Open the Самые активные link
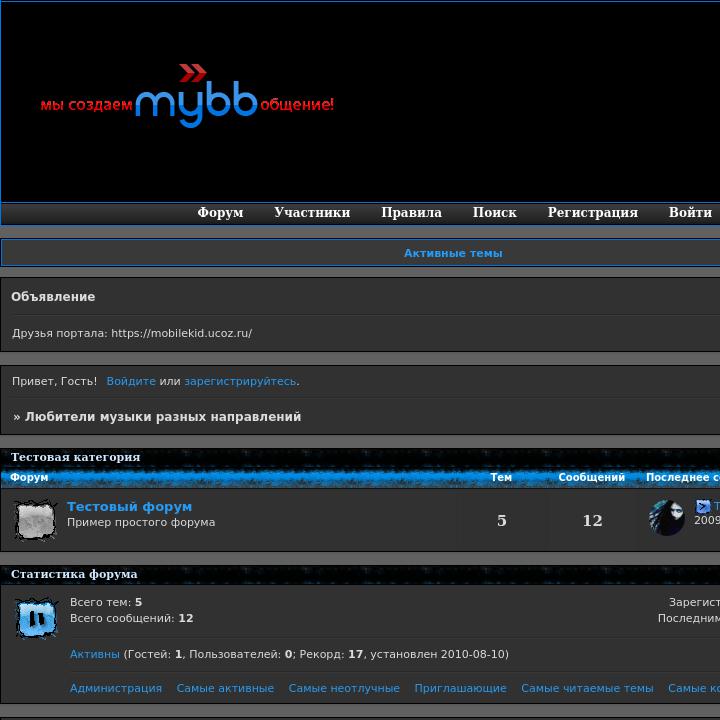 click(x=225, y=688)
